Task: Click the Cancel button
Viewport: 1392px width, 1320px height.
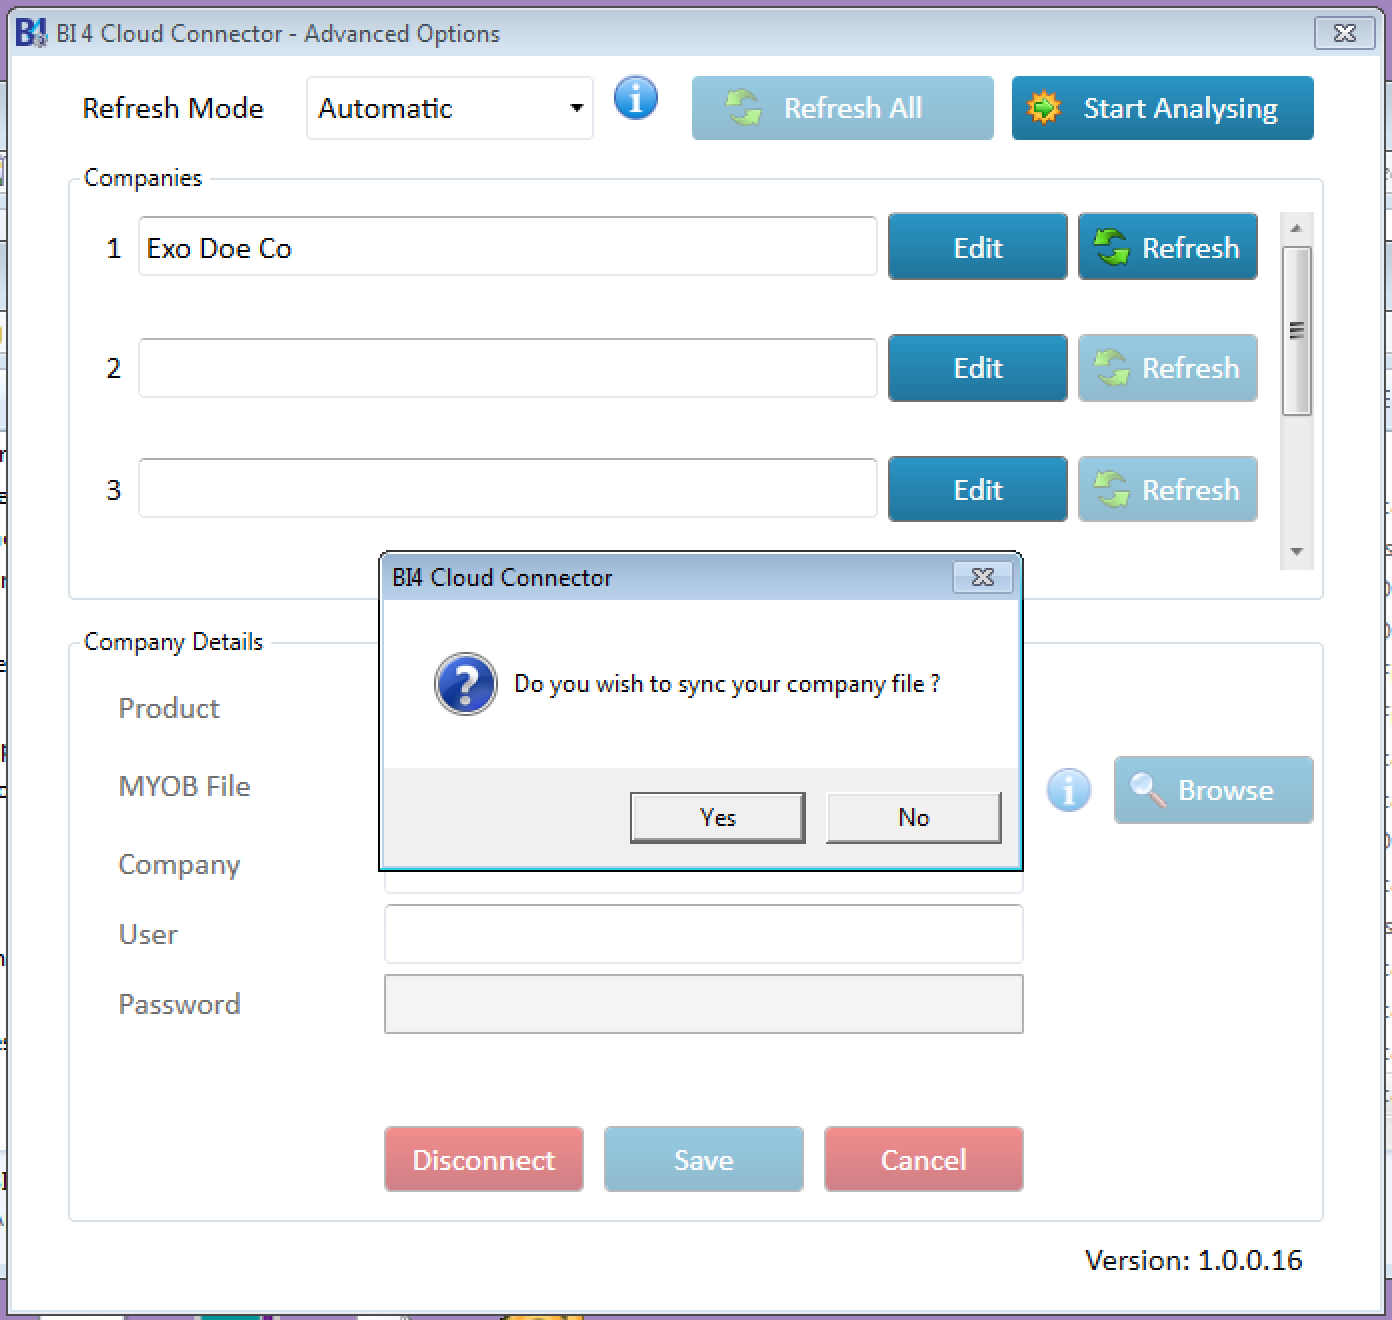Action: click(923, 1159)
